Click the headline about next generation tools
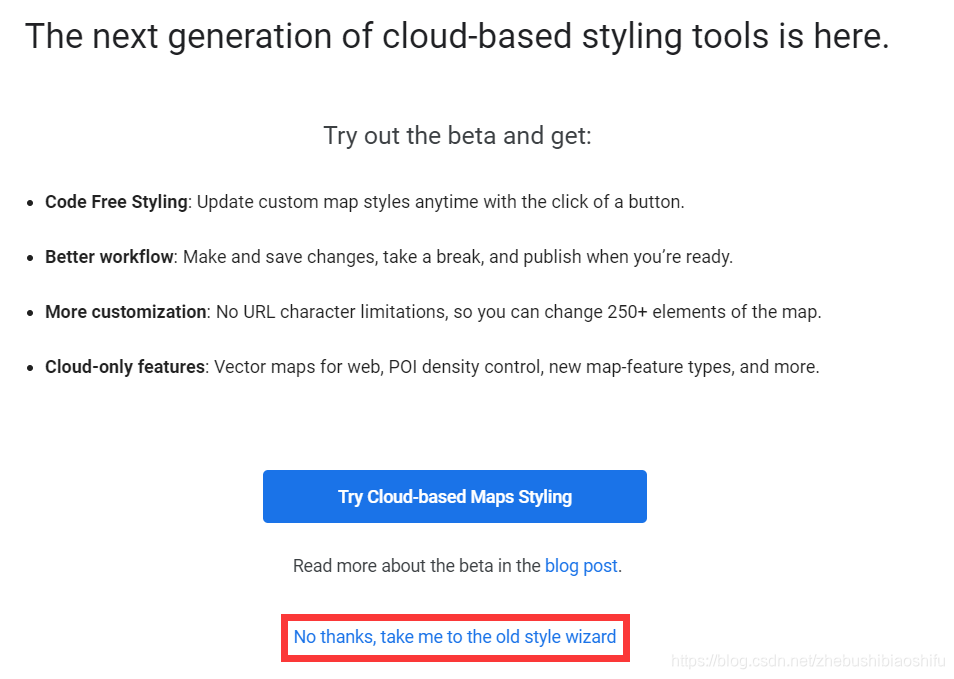 (x=457, y=37)
